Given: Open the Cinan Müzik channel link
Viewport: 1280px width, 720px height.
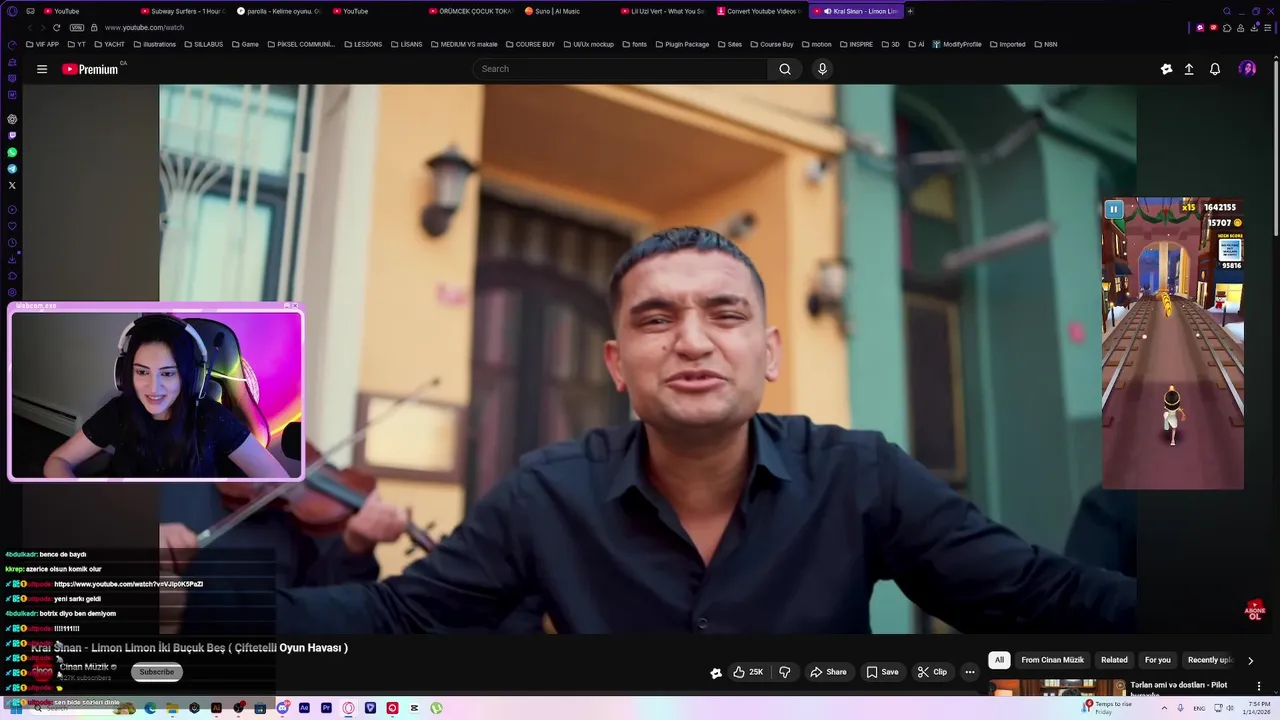Looking at the screenshot, I should coord(86,667).
